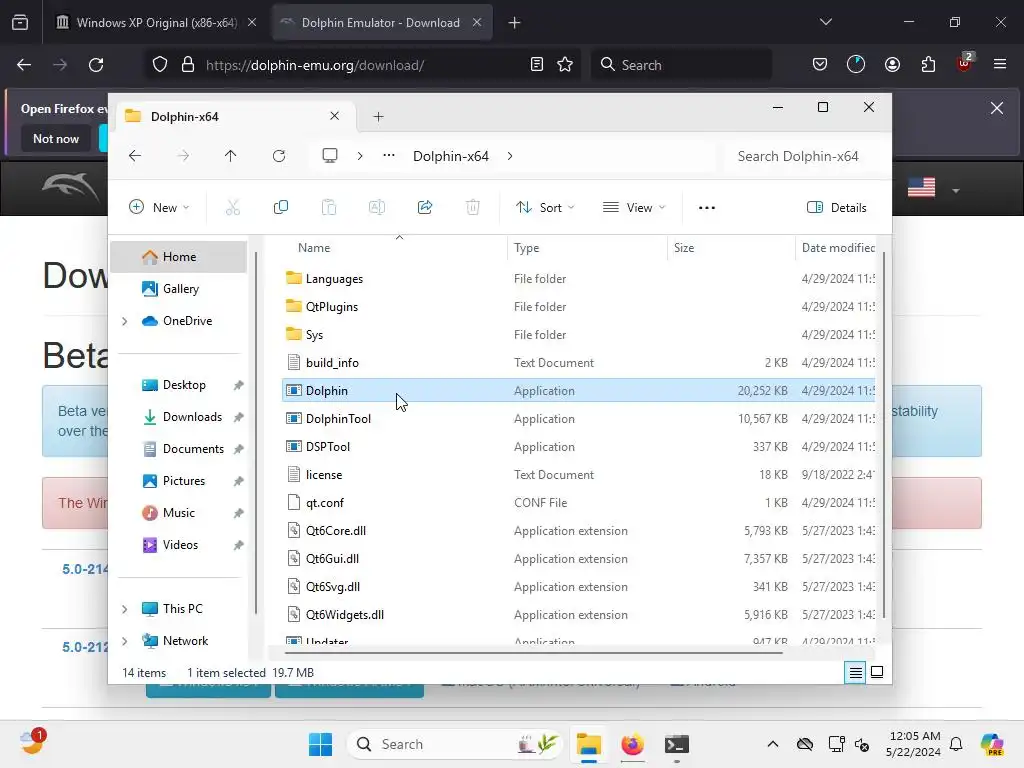Image resolution: width=1024 pixels, height=768 pixels.
Task: Expand the OneDrive tree node
Action: coord(125,321)
